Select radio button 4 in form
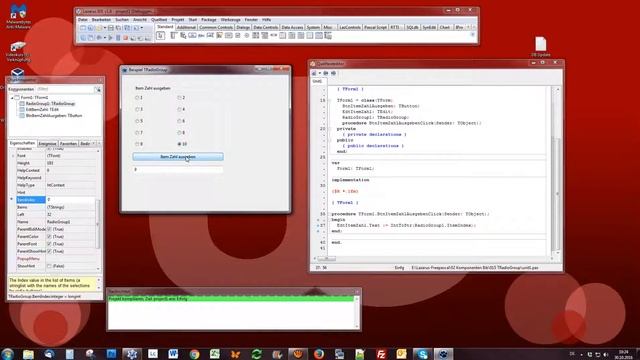Screen dimensions: 640x360 (179, 109)
